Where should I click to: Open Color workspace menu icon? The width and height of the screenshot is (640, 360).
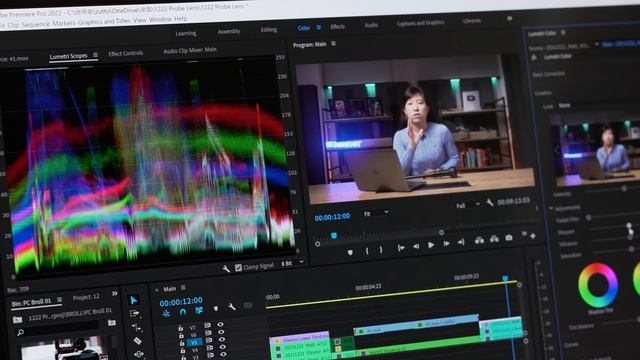319,27
